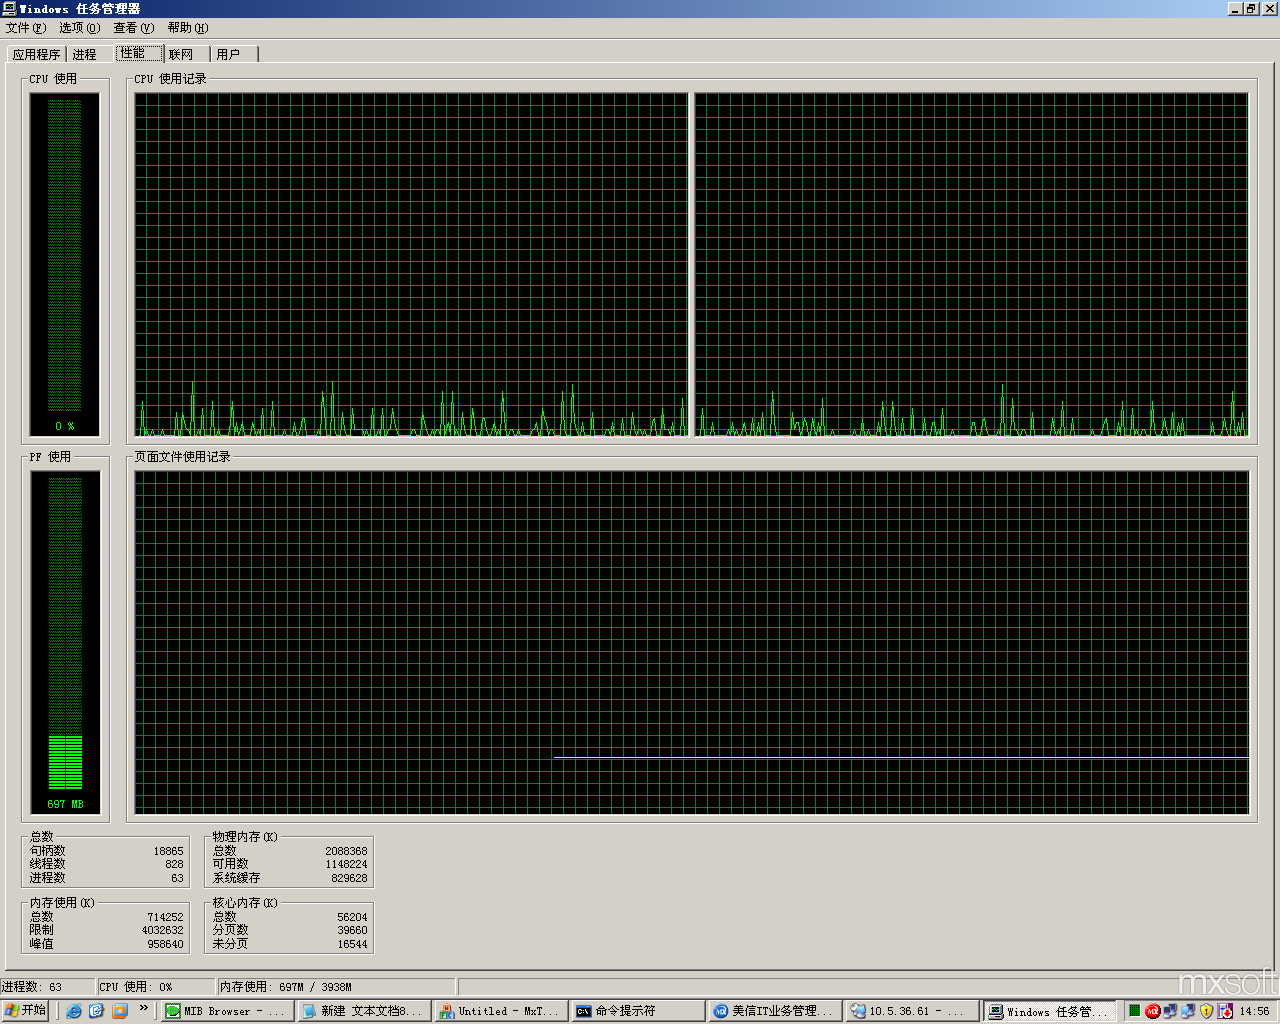The height and width of the screenshot is (1024, 1280).
Task: Open the 文件 menu
Action: [25, 28]
